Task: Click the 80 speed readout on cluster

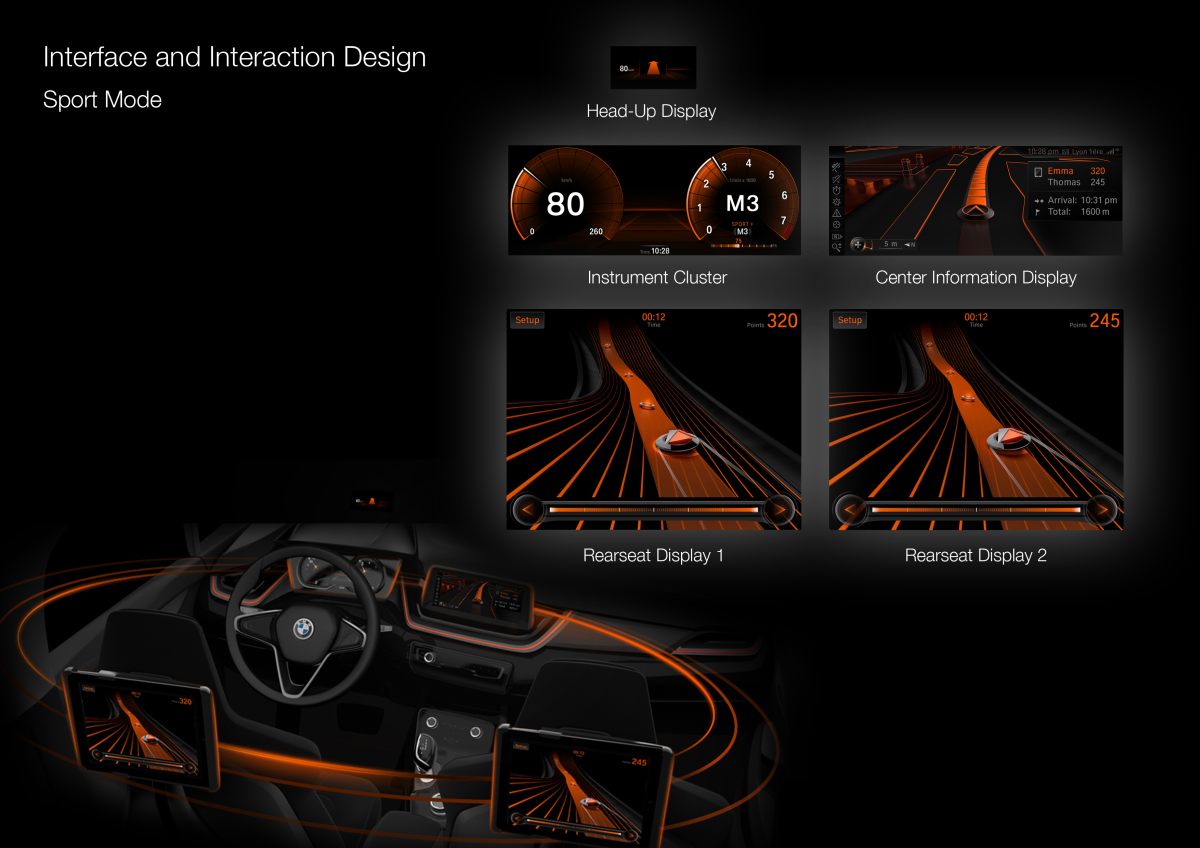Action: click(565, 204)
